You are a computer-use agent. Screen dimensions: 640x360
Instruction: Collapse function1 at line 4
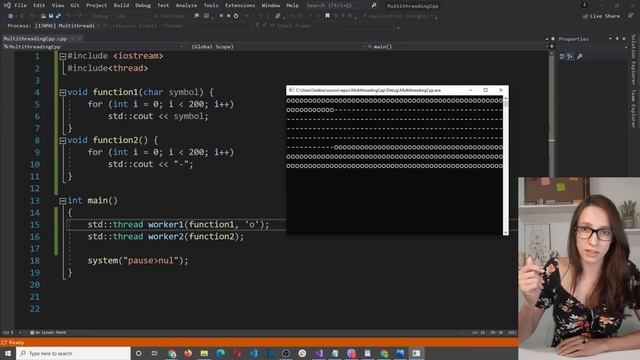coord(62,93)
